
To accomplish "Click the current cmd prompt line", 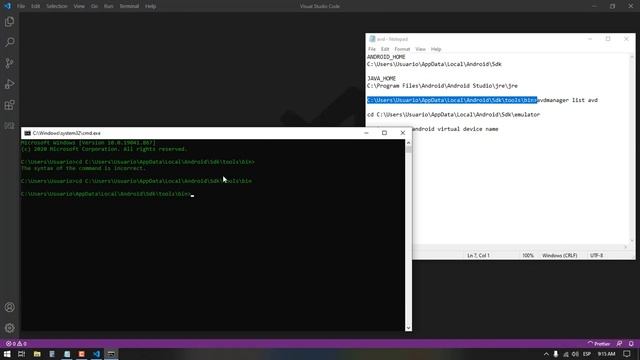I will (107, 194).
